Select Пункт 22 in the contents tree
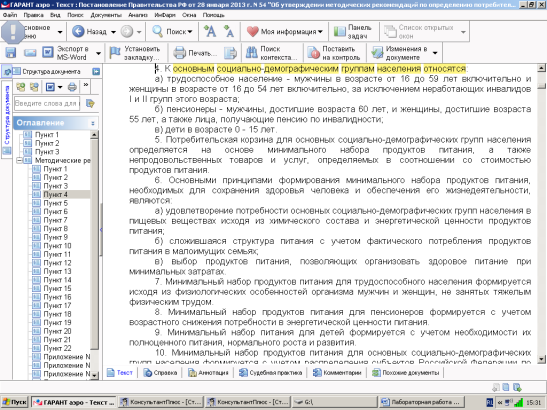 [57, 348]
